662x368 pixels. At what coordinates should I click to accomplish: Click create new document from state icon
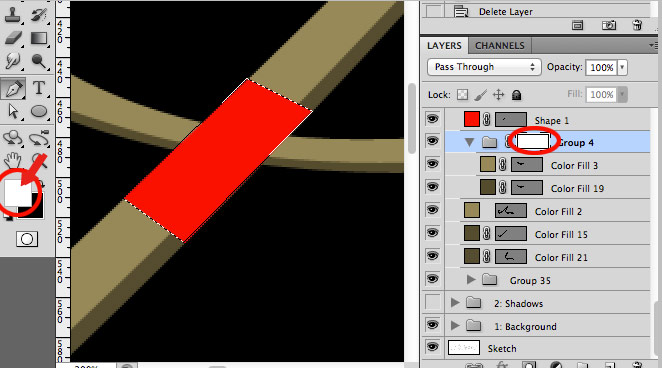(578, 25)
